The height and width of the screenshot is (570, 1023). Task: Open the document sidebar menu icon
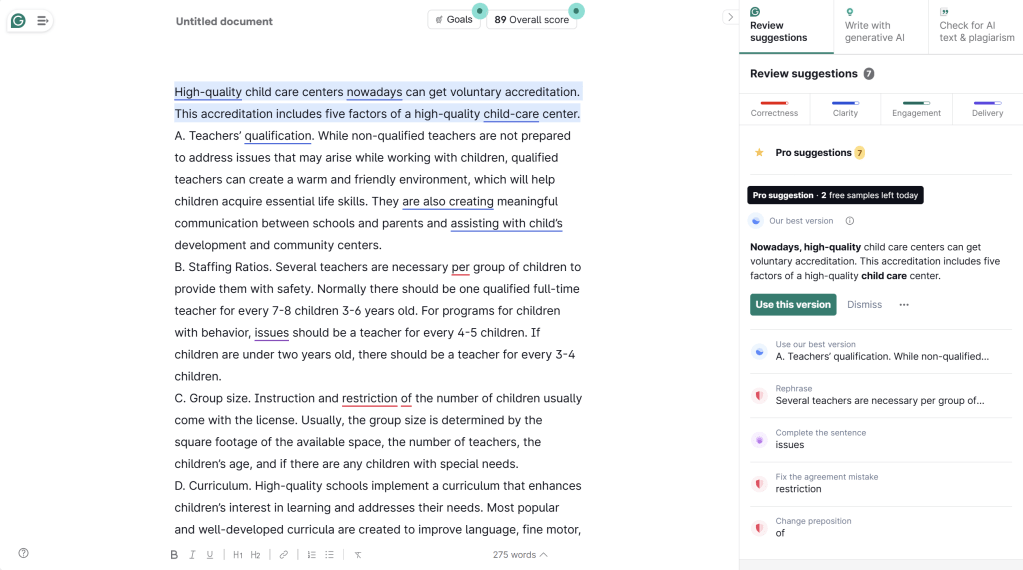(x=42, y=20)
